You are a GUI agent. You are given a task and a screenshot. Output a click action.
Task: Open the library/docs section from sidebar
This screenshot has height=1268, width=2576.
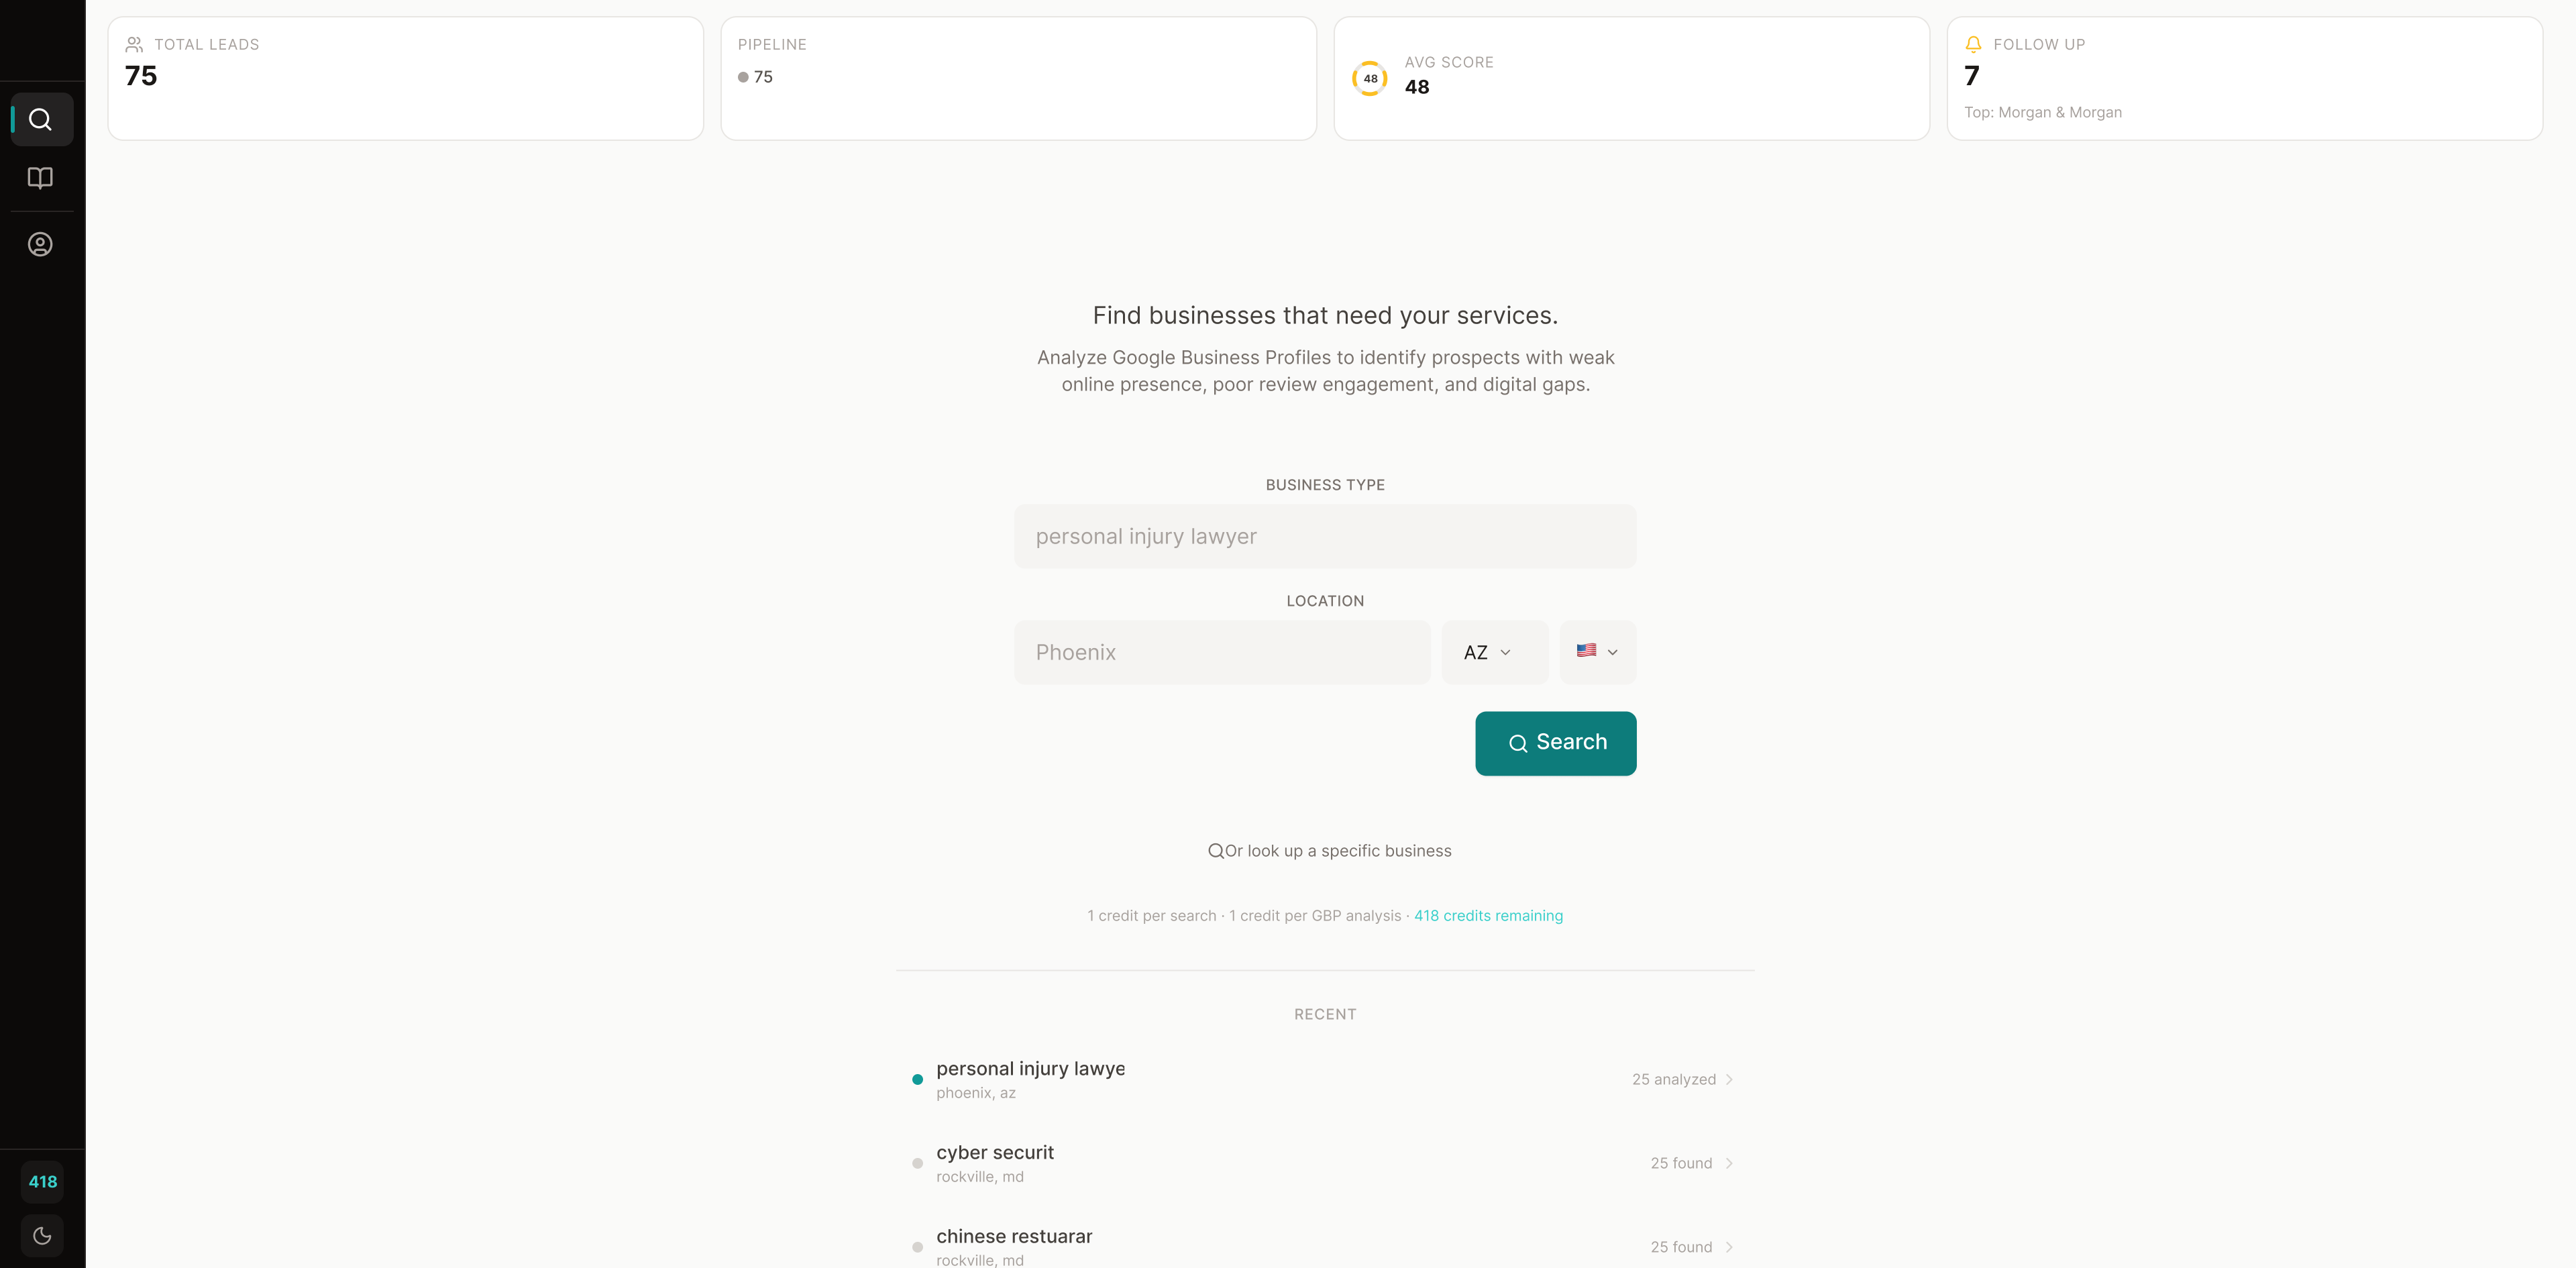point(40,179)
